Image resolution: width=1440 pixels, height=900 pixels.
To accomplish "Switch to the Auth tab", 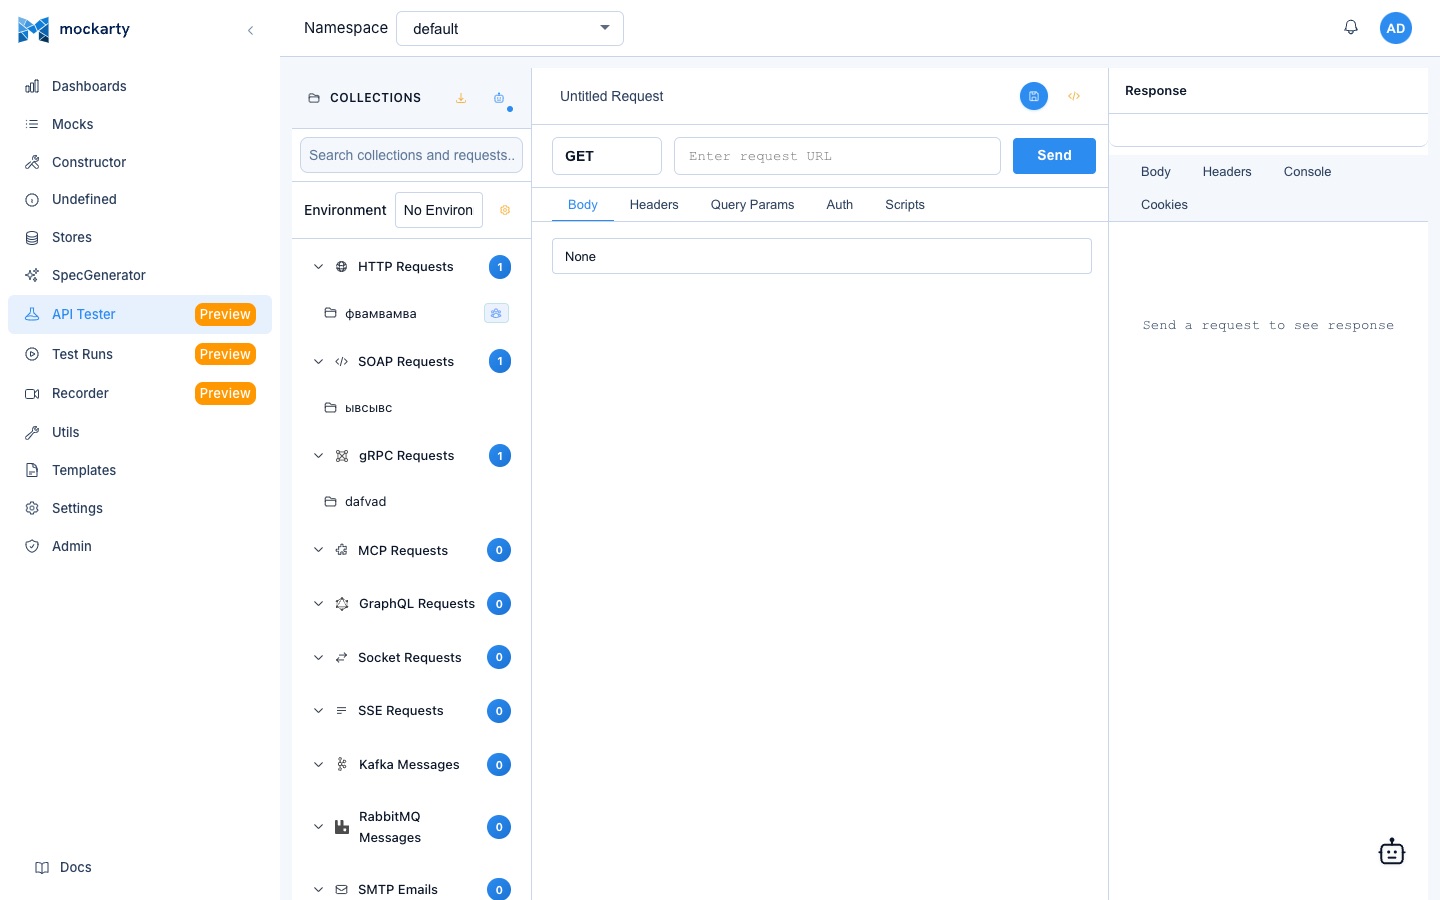I will (840, 204).
